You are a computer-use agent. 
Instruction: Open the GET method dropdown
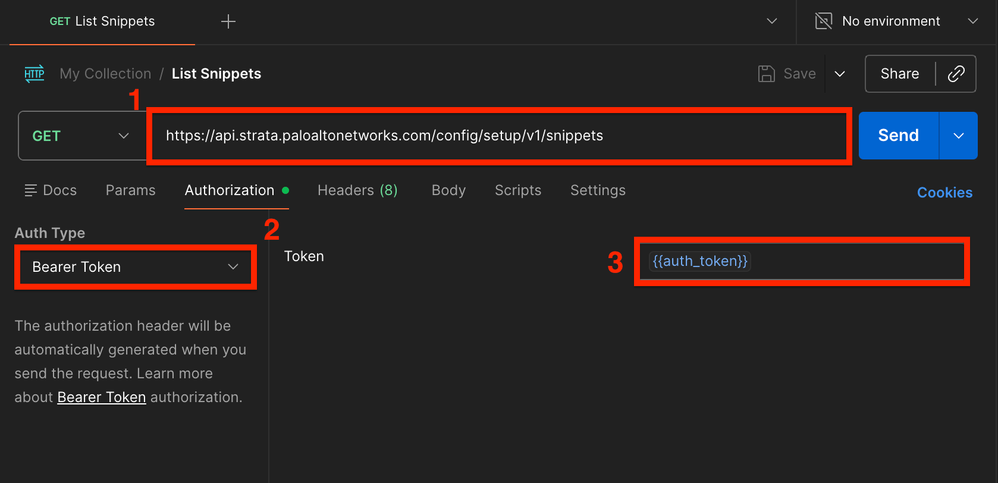[82, 136]
